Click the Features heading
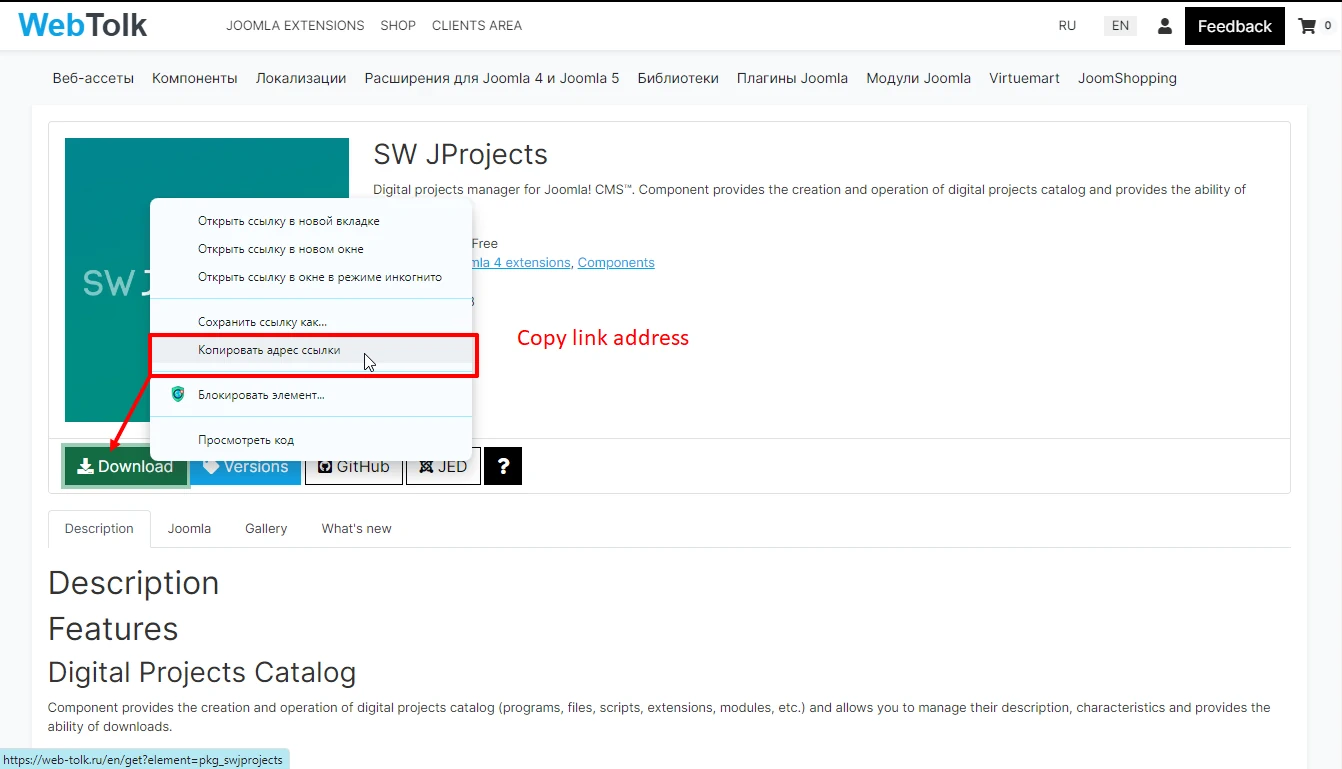This screenshot has width=1342, height=769. click(x=113, y=629)
